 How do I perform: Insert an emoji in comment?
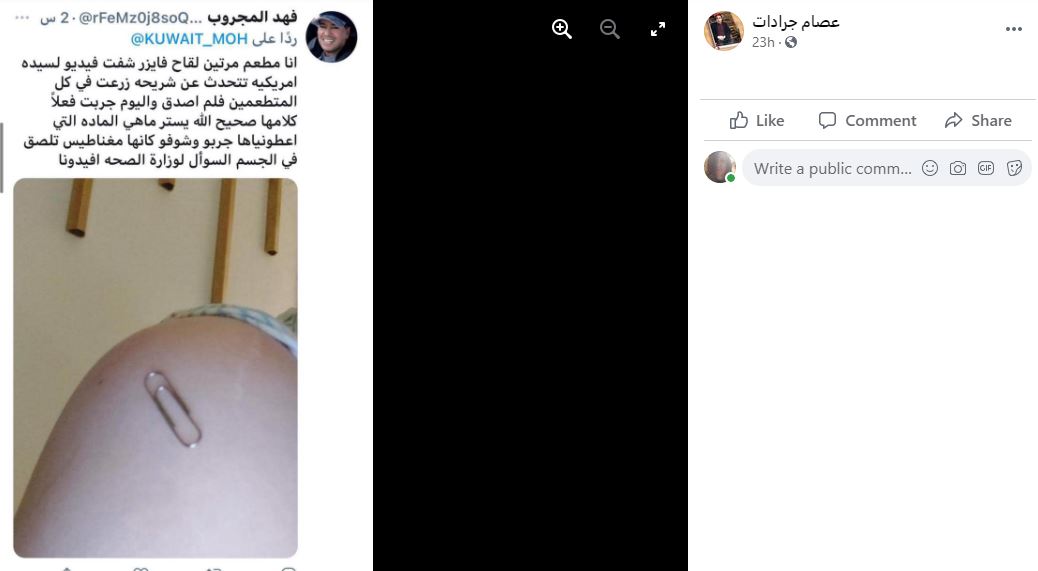(930, 168)
